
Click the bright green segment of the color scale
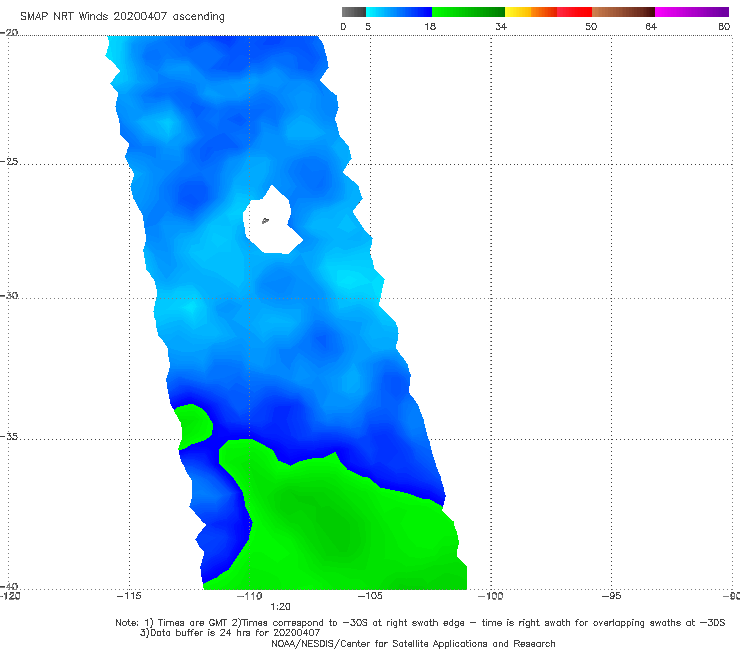468,12
